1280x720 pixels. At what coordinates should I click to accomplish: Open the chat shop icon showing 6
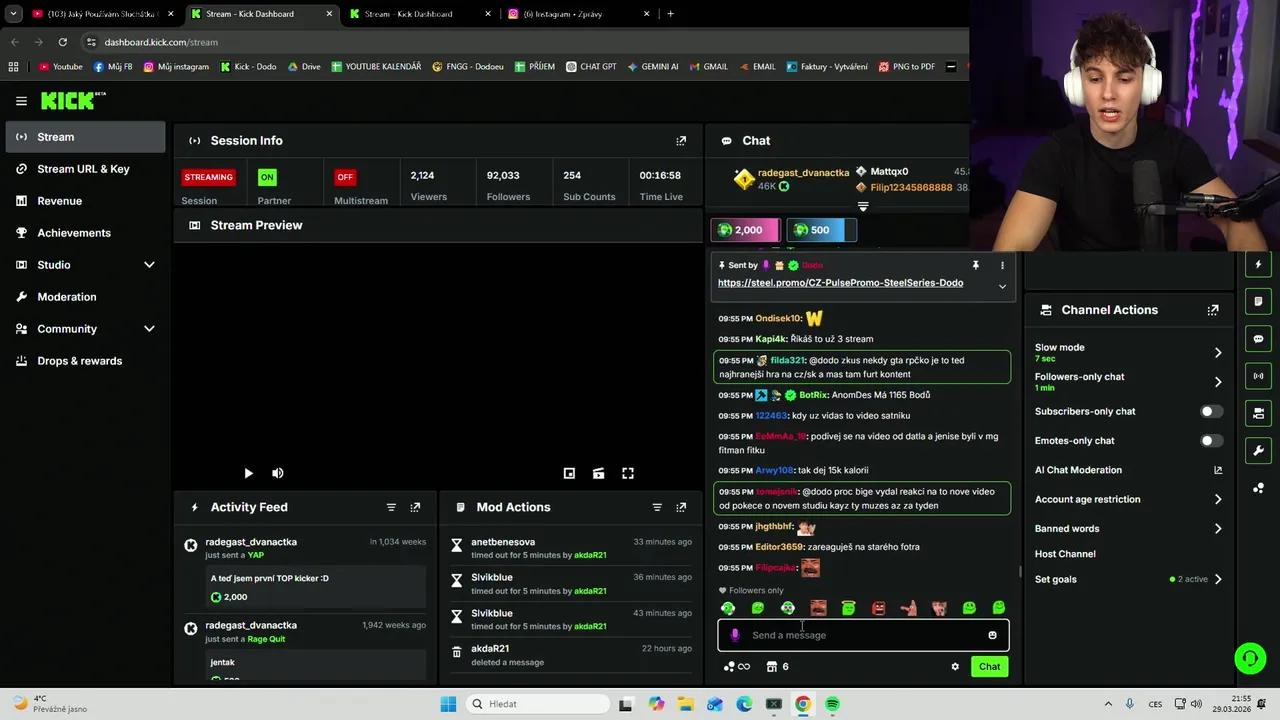click(x=777, y=667)
